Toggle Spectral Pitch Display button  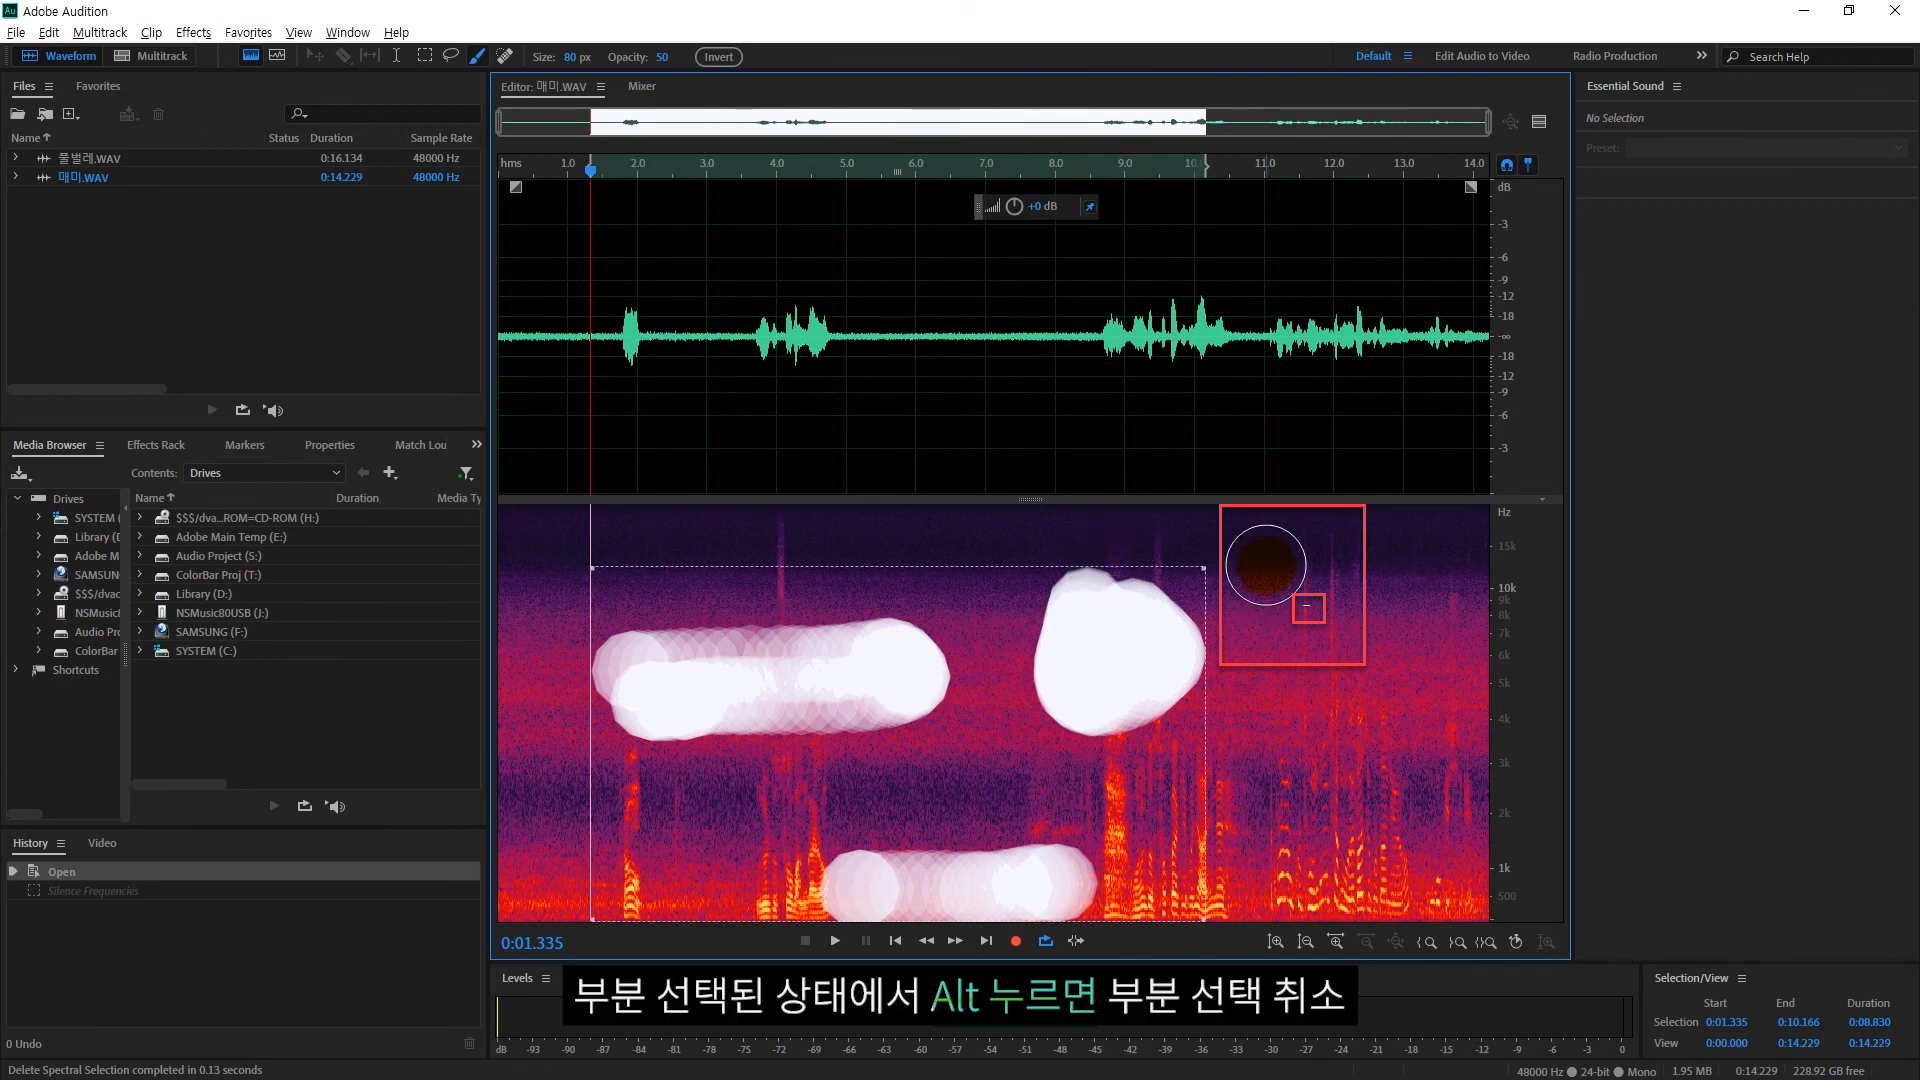tap(277, 56)
